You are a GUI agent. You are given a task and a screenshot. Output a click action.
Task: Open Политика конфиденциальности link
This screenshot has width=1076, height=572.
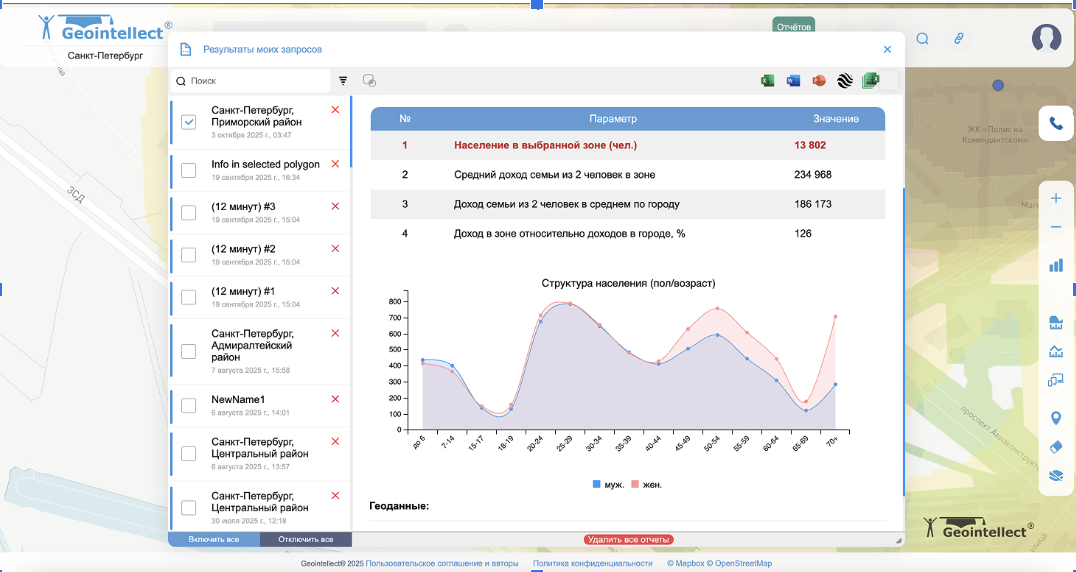click(592, 563)
